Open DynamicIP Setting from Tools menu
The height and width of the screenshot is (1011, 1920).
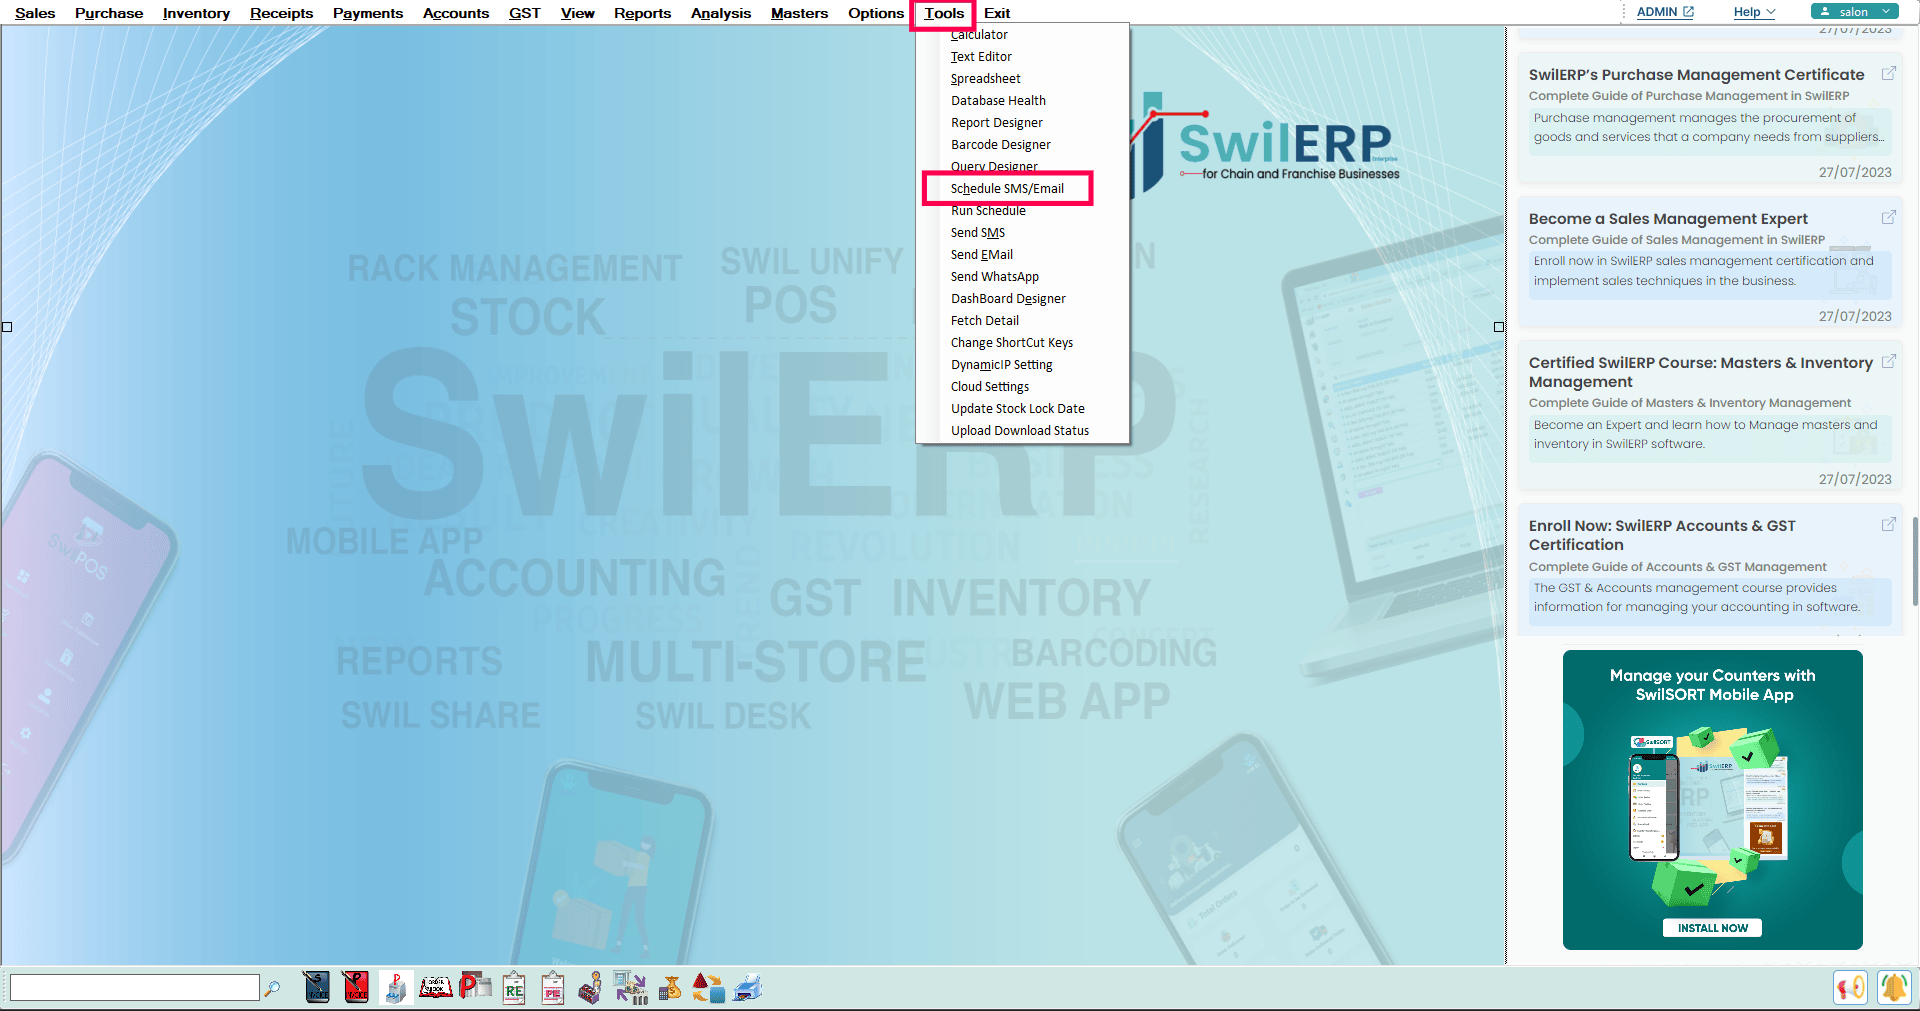1023,364
